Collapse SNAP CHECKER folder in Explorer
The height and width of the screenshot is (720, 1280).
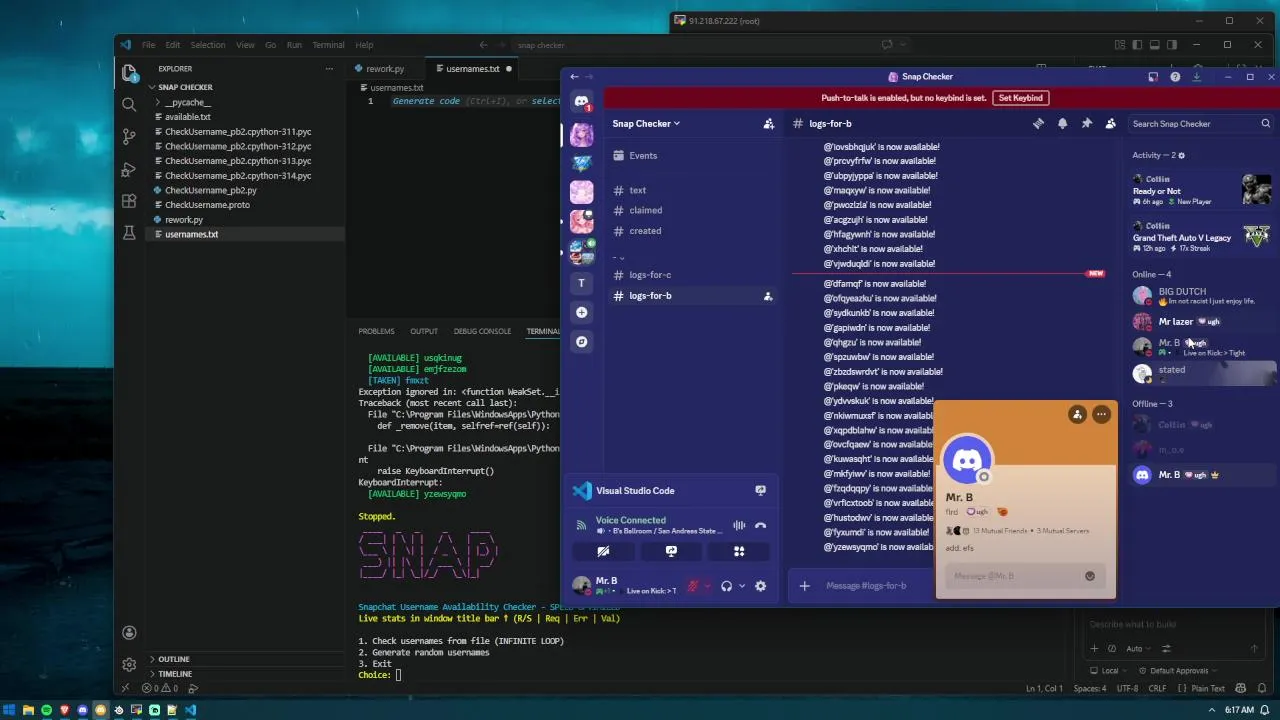click(184, 87)
